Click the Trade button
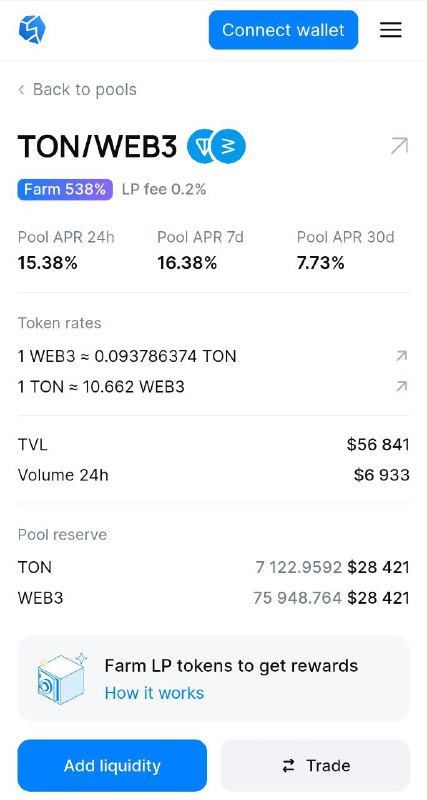This screenshot has width=427, height=800. coord(315,765)
